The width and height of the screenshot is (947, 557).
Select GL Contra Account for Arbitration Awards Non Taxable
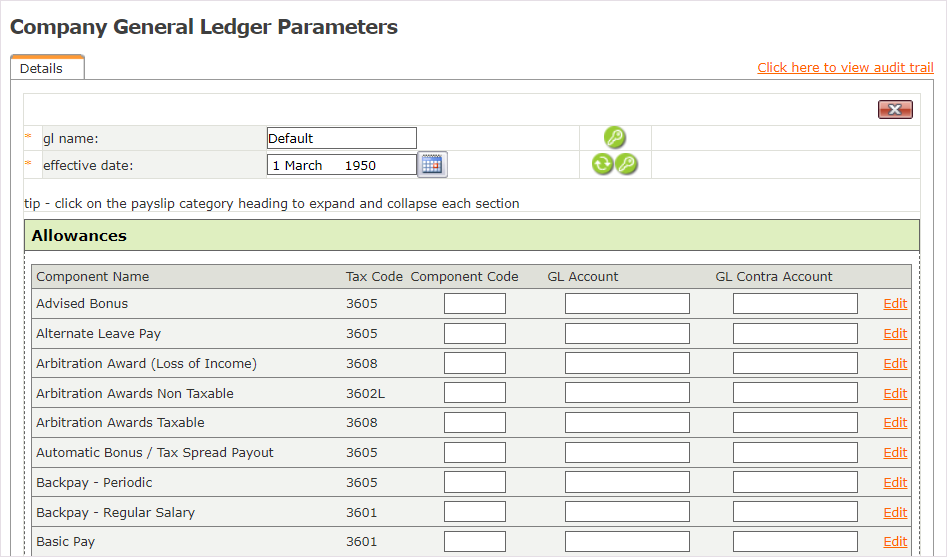click(795, 393)
